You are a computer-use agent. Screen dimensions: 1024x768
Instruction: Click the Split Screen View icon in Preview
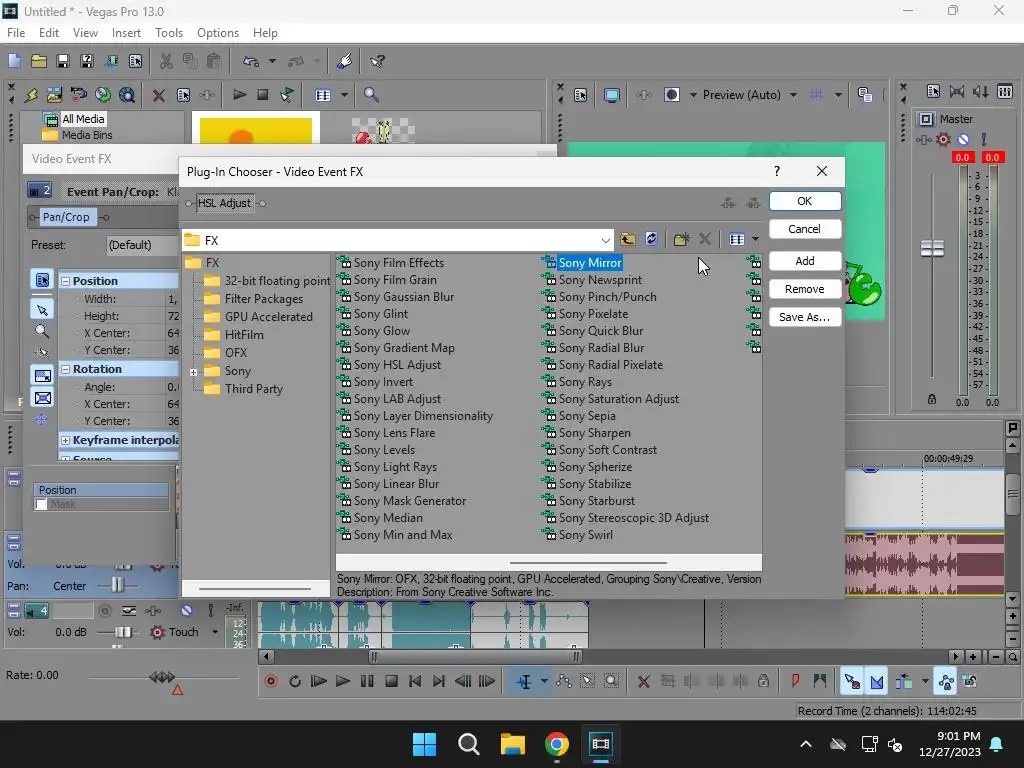(x=672, y=95)
